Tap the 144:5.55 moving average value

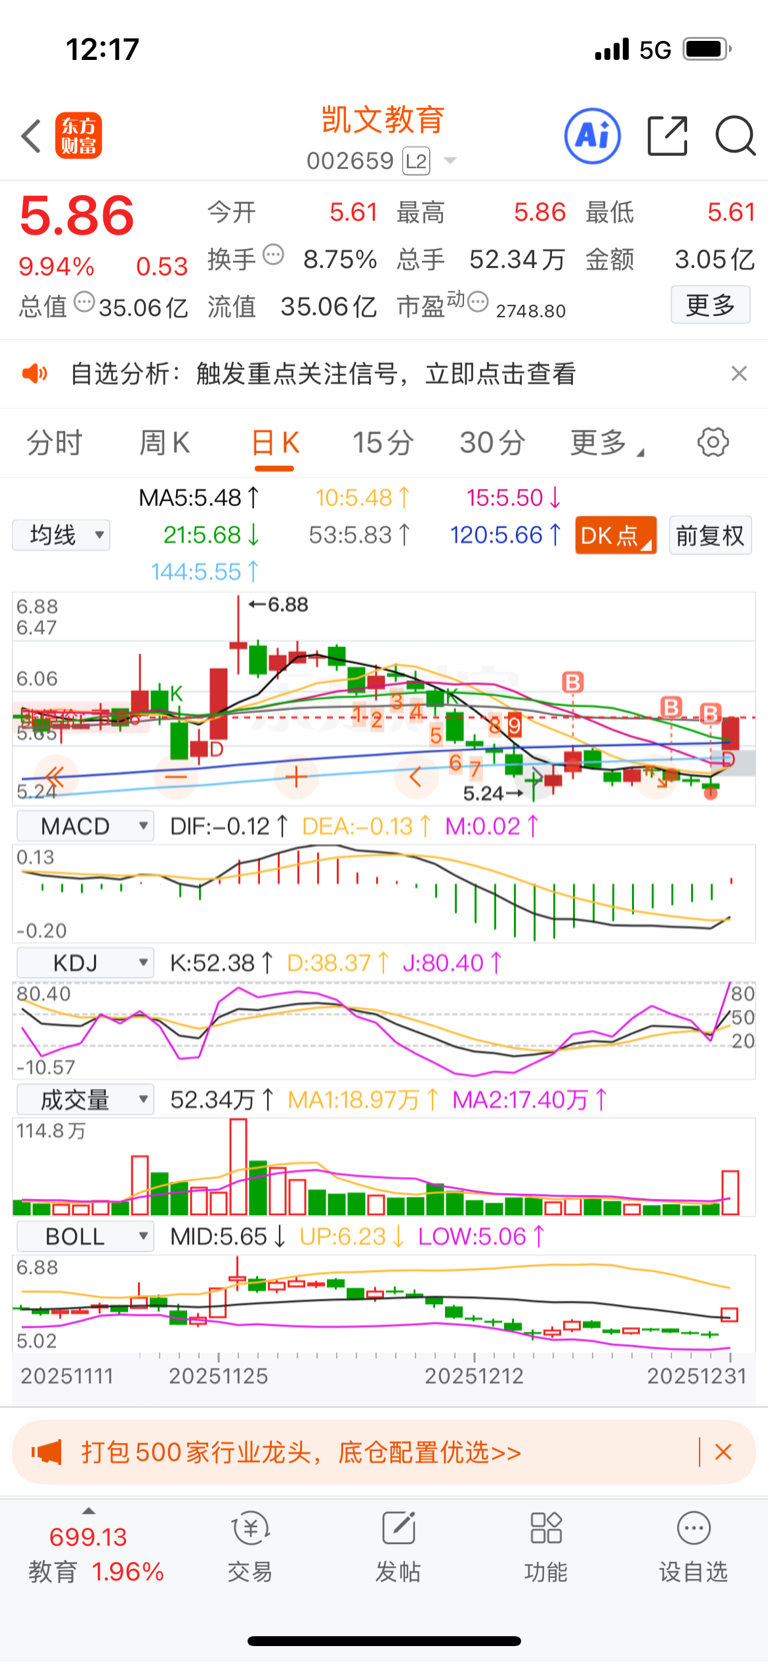[205, 572]
